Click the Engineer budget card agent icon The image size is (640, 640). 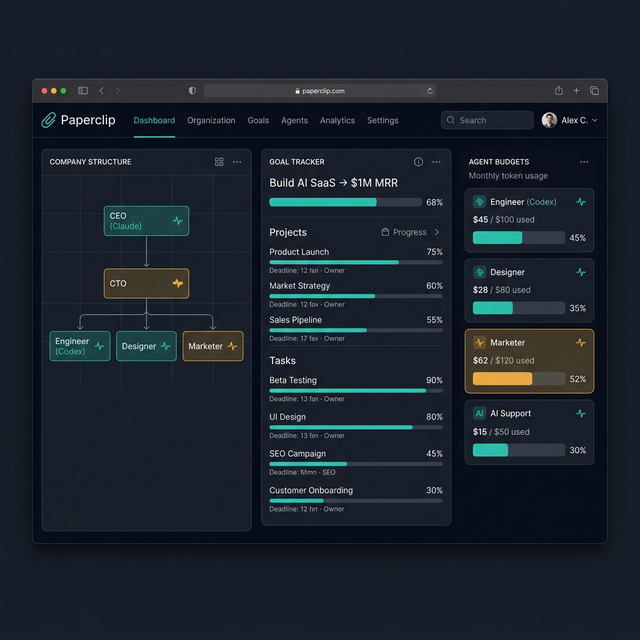tap(480, 202)
